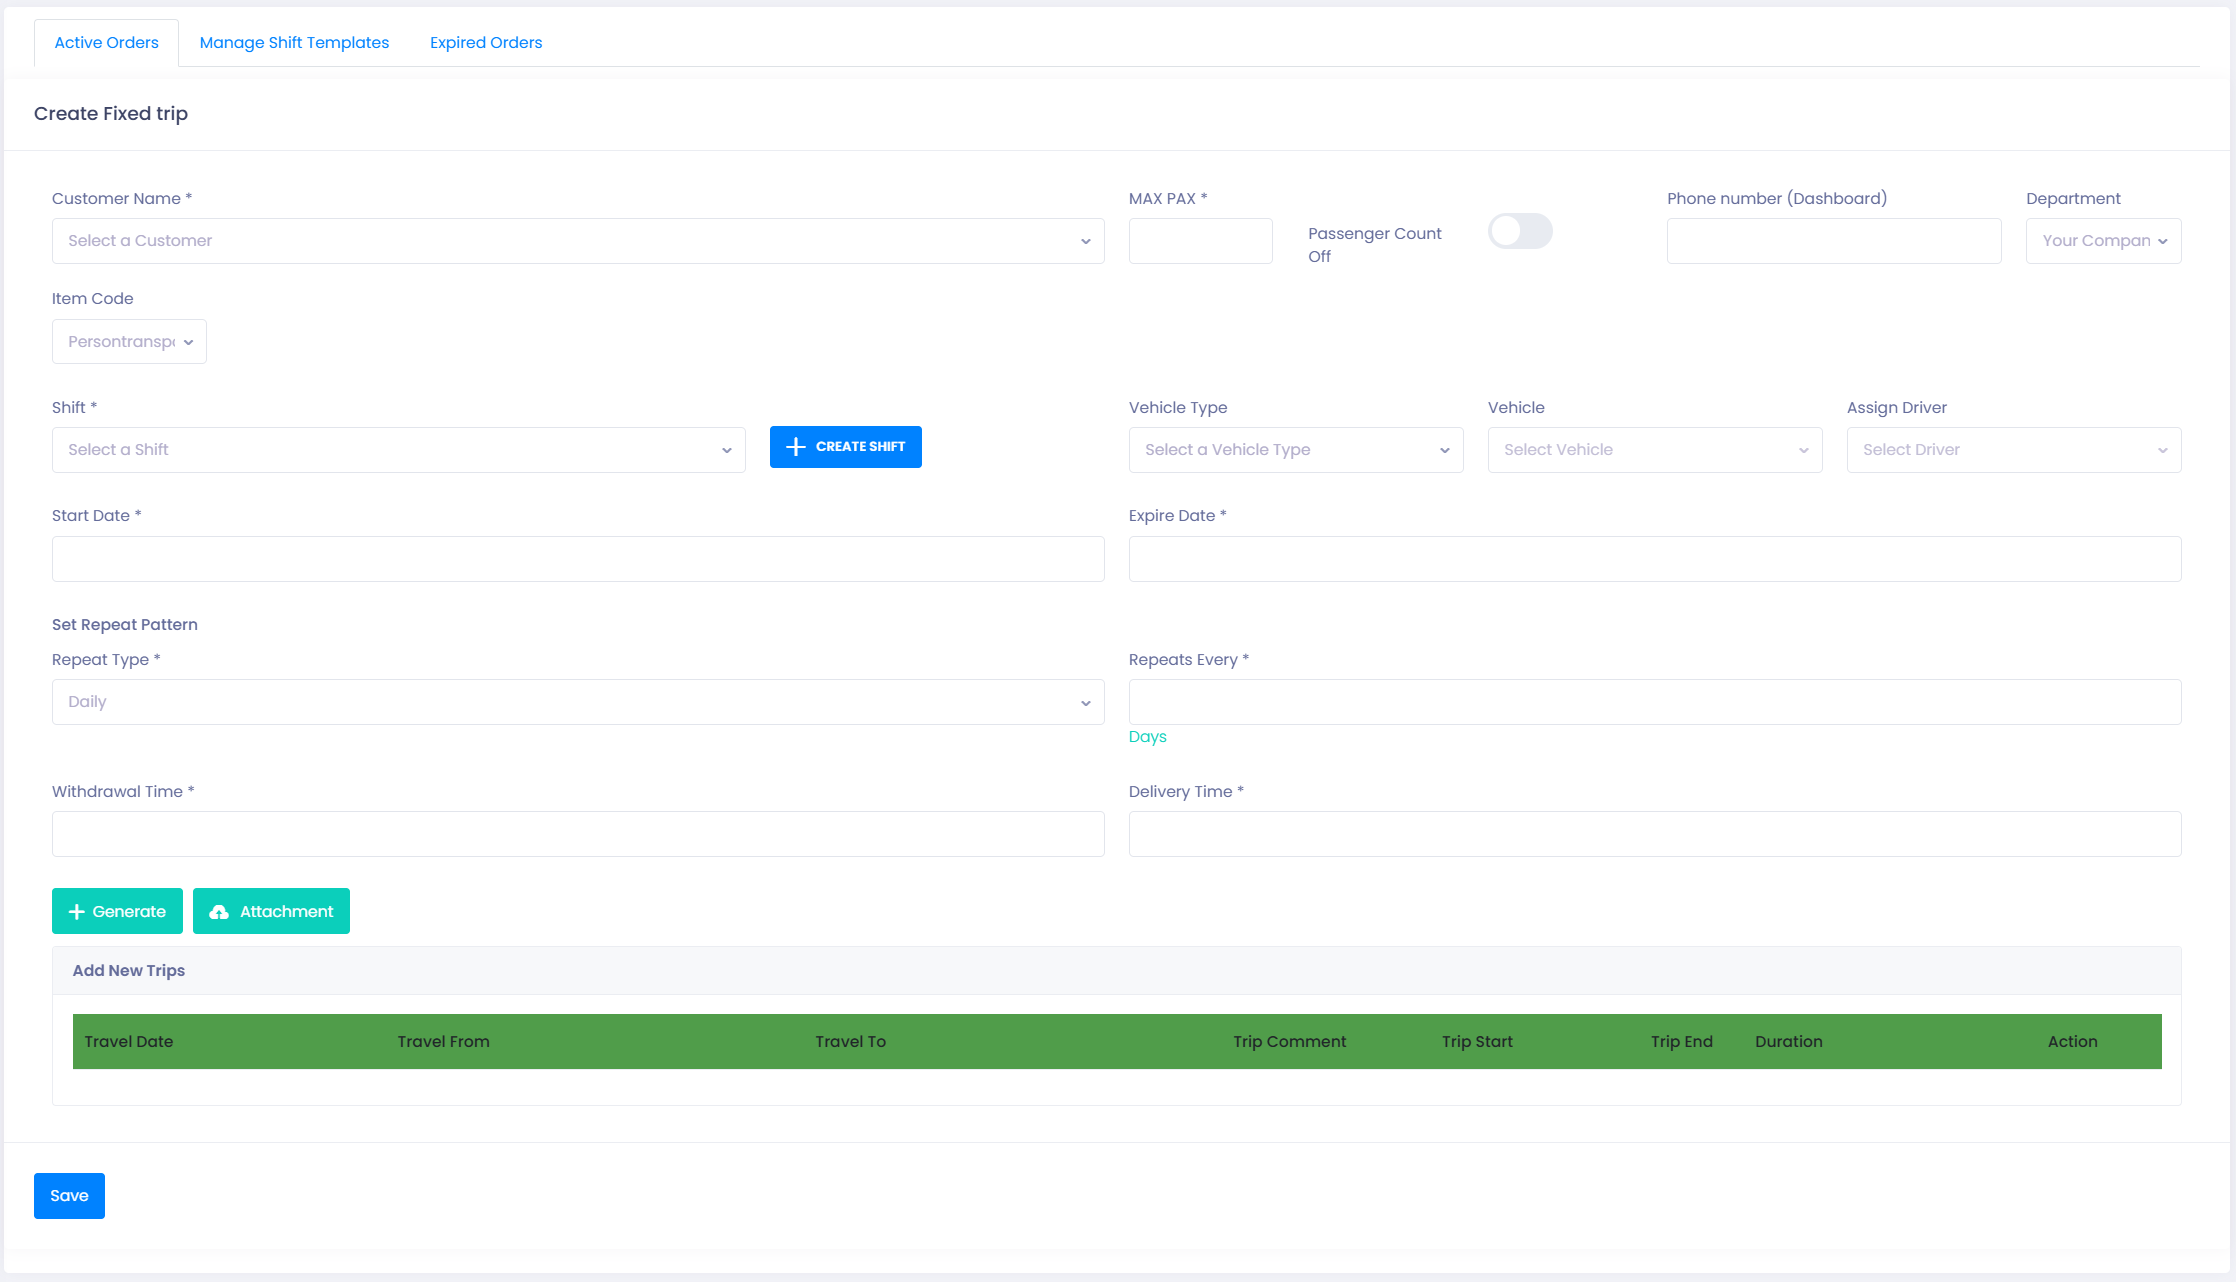Select the Active Orders tab
2236x1282 pixels.
tap(106, 43)
